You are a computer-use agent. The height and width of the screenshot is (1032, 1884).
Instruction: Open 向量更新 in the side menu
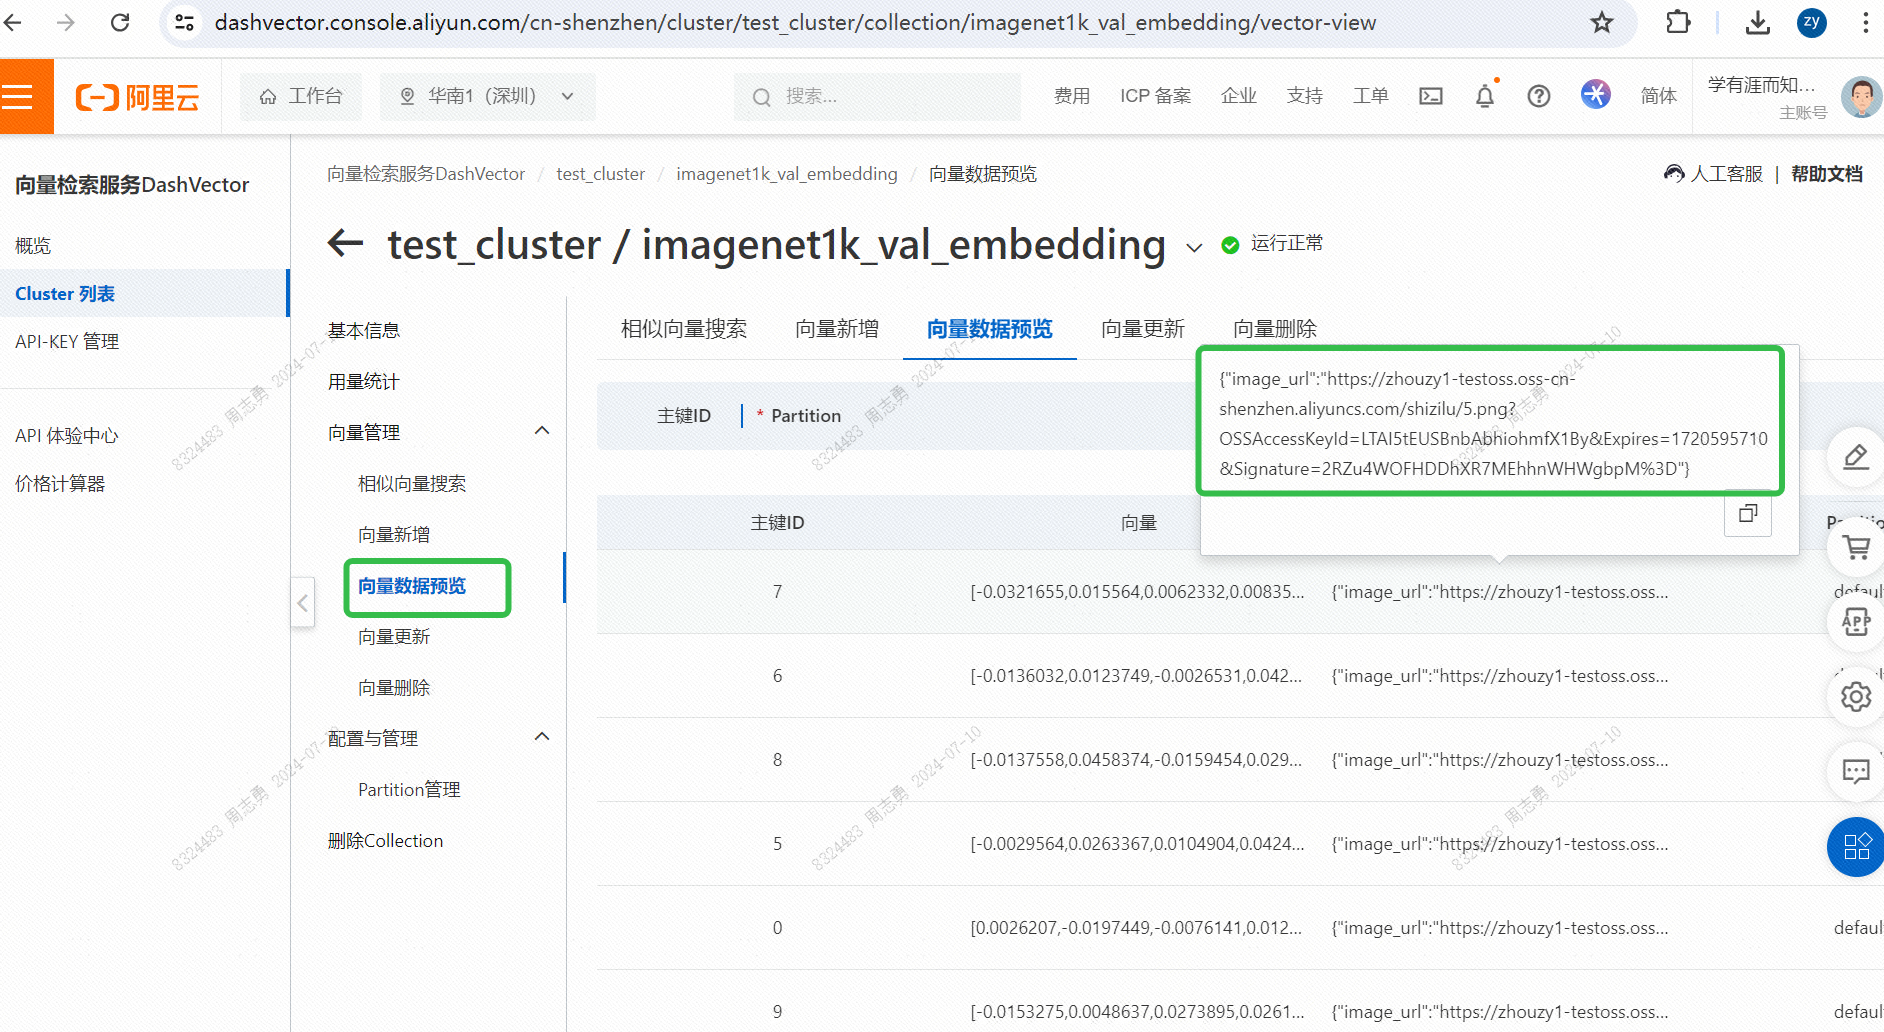click(394, 637)
